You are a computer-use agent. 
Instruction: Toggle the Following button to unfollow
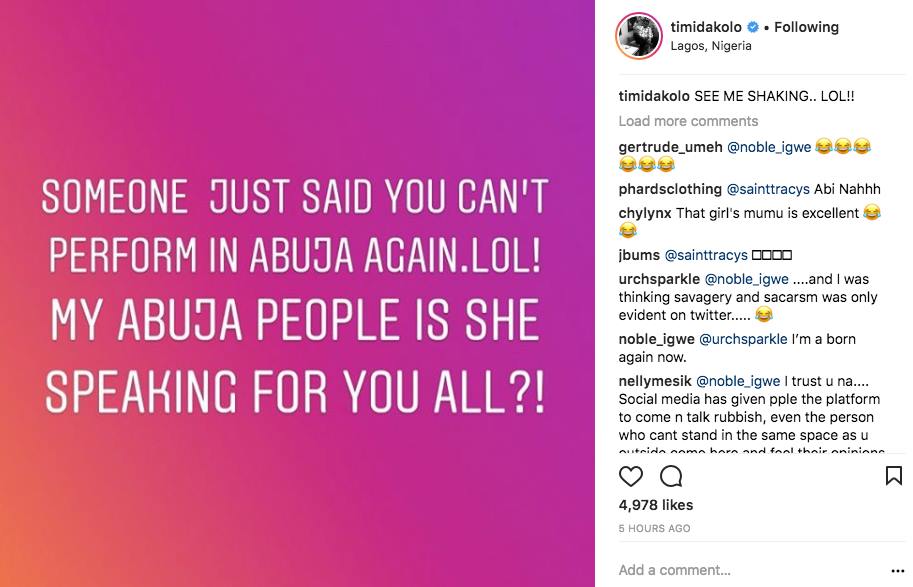806,27
